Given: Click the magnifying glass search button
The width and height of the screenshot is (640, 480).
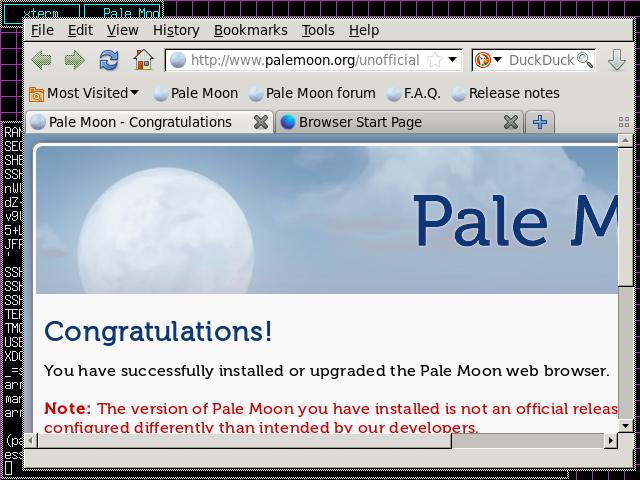Looking at the screenshot, I should coord(585,60).
